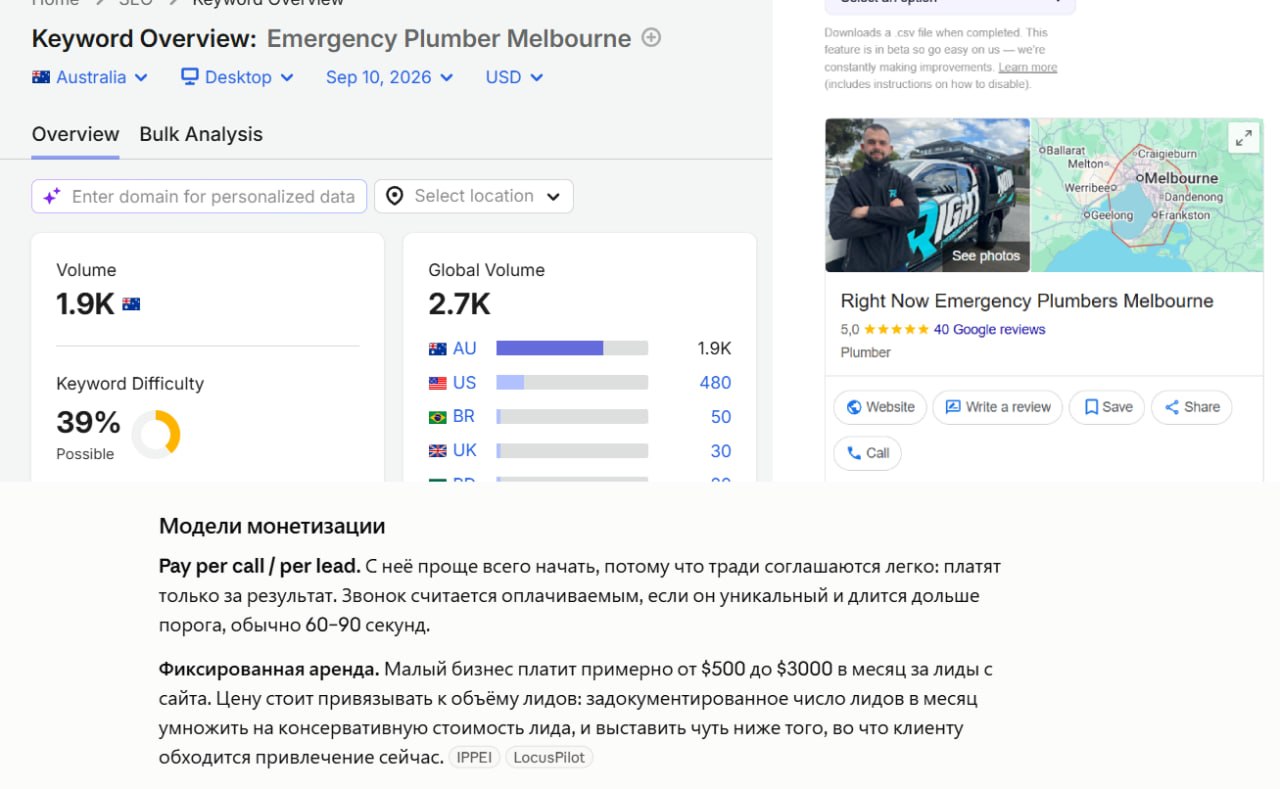Screen dimensions: 1280x789
Task: Click the US volume bar
Action: 572,382
